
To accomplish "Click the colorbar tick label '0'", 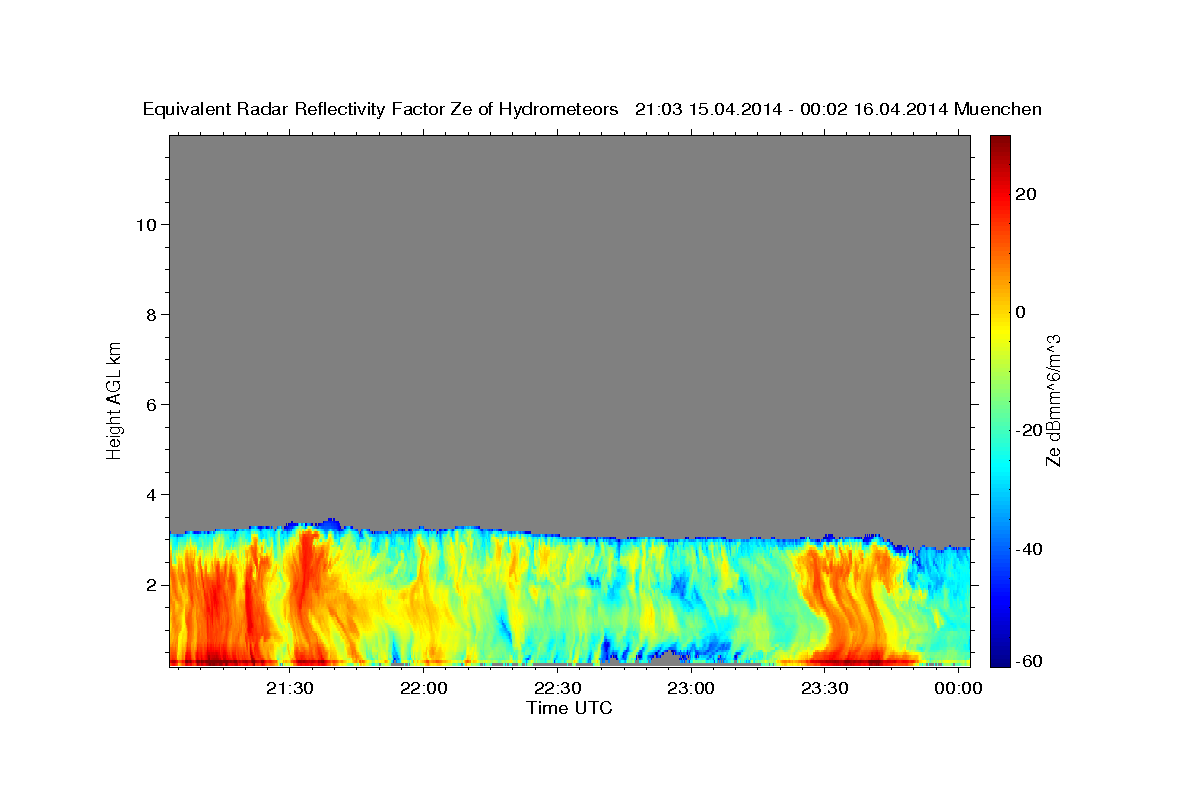I will [1020, 312].
